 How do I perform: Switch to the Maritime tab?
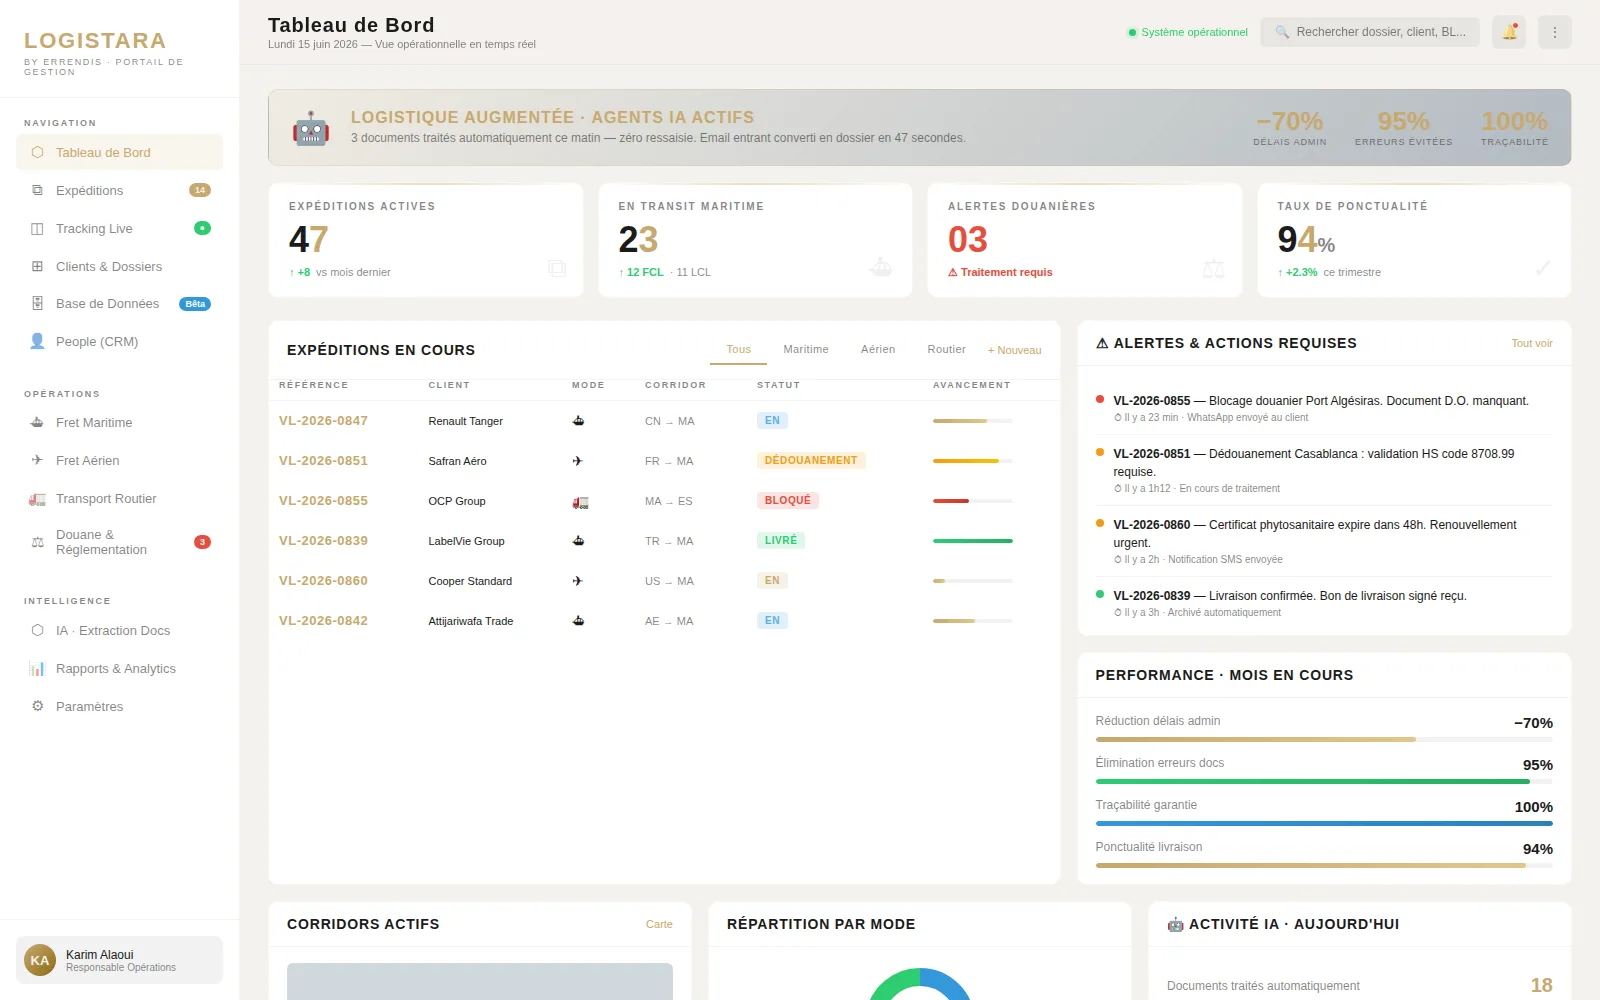pos(806,350)
